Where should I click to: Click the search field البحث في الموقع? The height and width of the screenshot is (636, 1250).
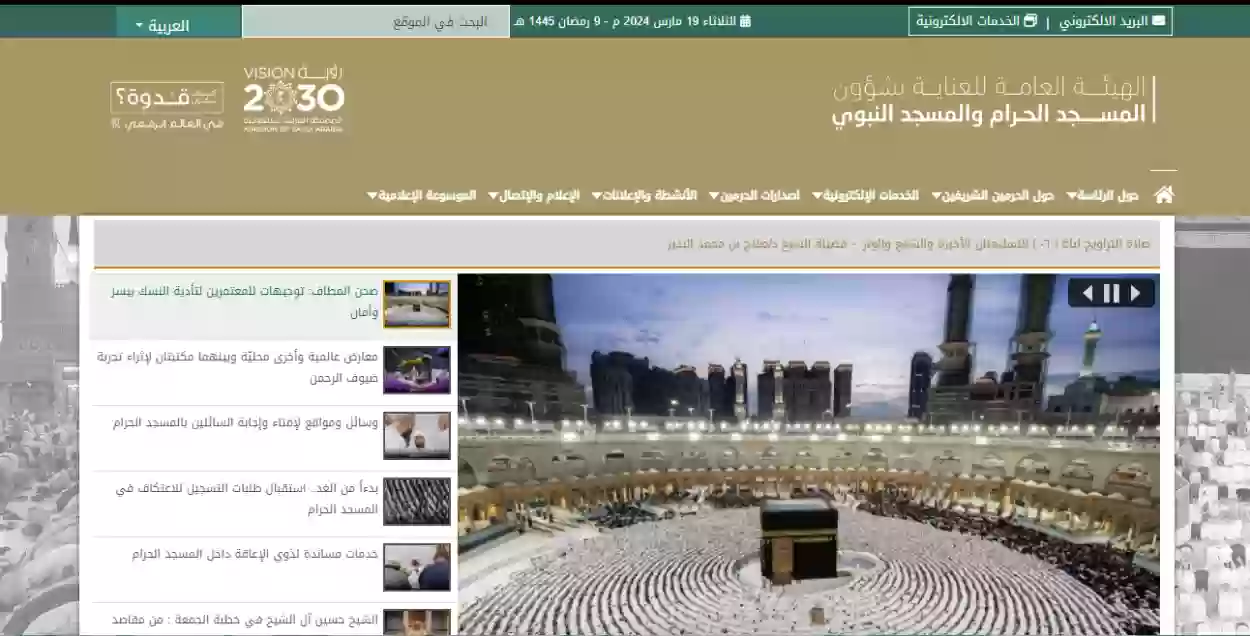[x=376, y=21]
